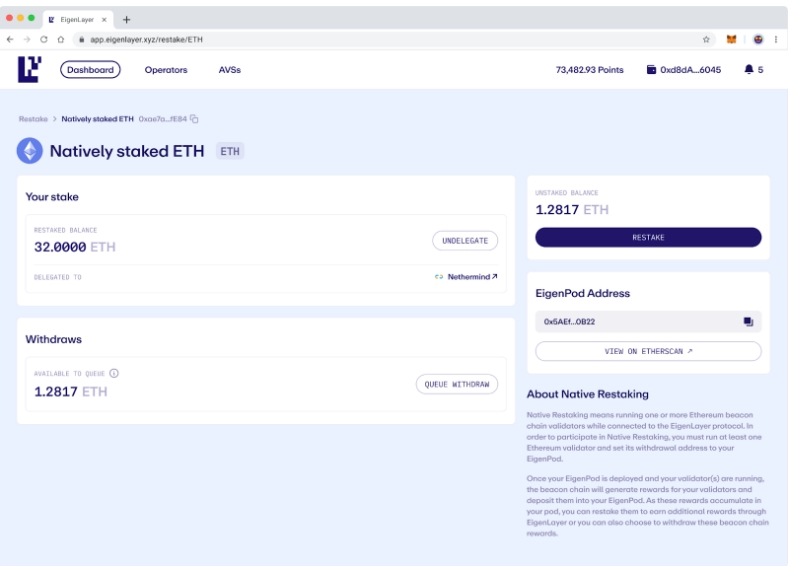This screenshot has width=789, height=566.
Task: Click the Ethereum logo icon
Action: (30, 151)
